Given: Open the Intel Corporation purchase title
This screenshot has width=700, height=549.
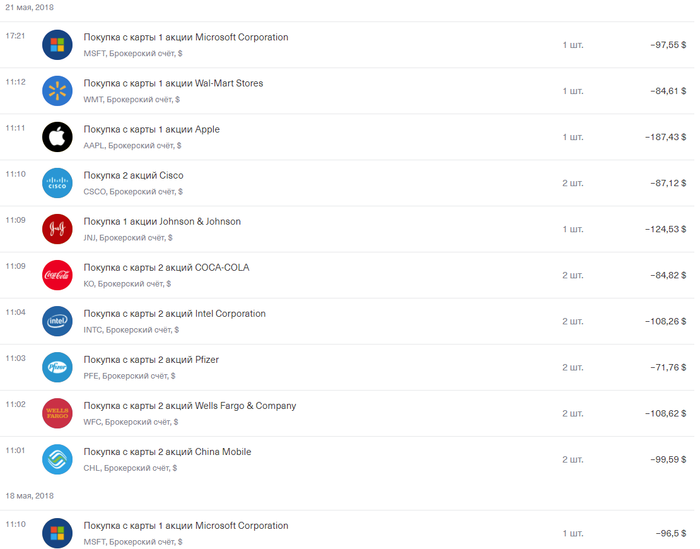Looking at the screenshot, I should point(174,314).
